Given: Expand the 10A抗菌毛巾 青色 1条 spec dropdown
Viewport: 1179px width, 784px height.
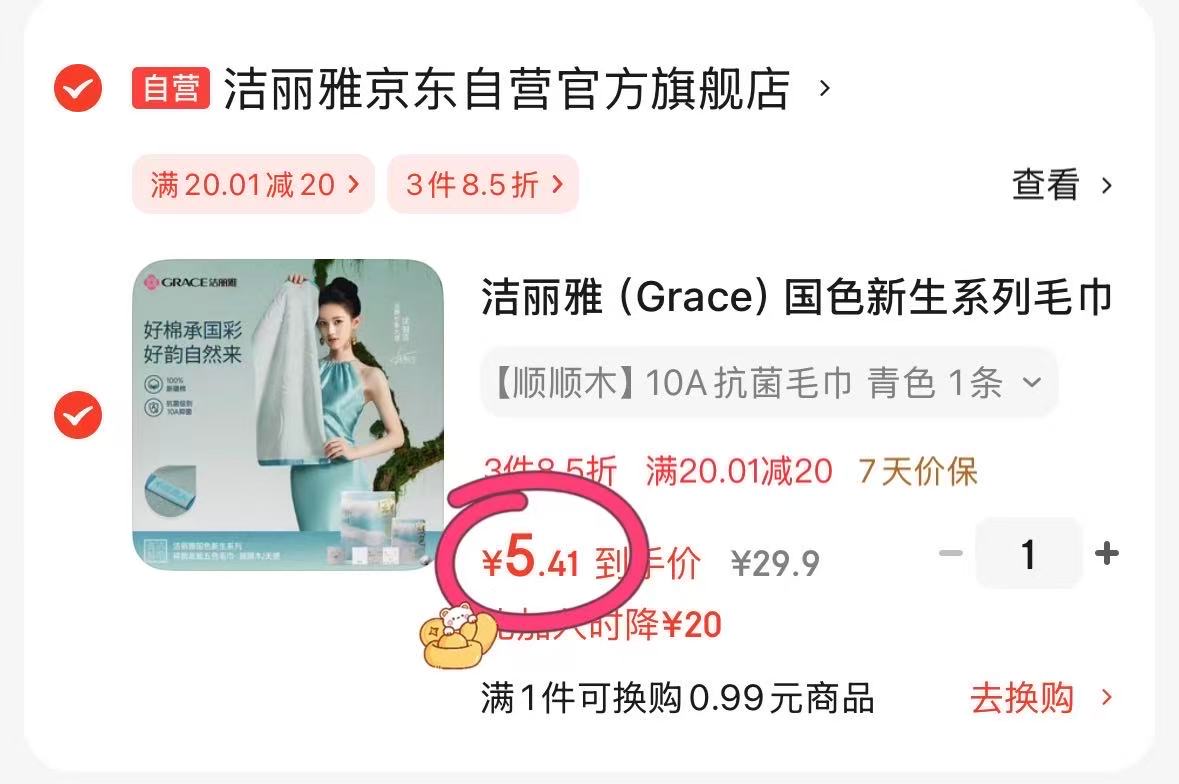Looking at the screenshot, I should 769,383.
